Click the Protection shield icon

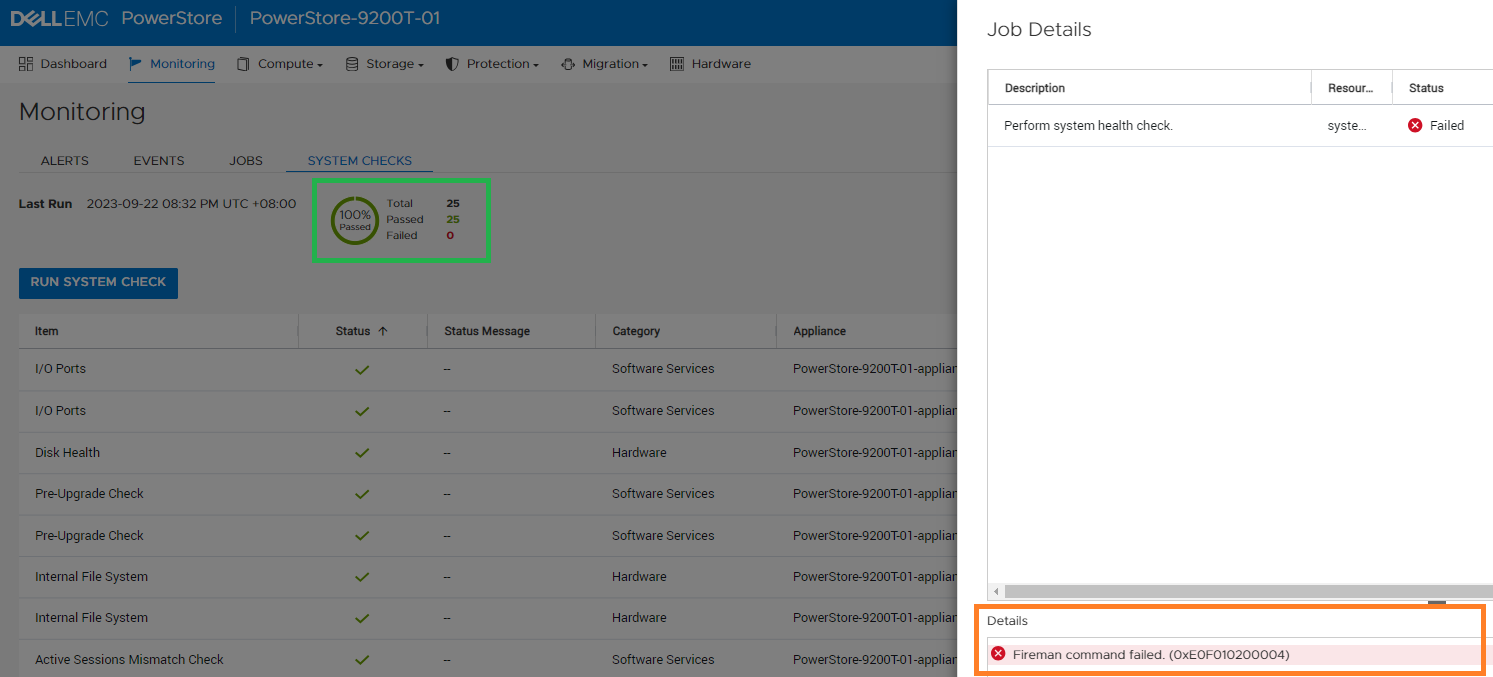coord(452,64)
